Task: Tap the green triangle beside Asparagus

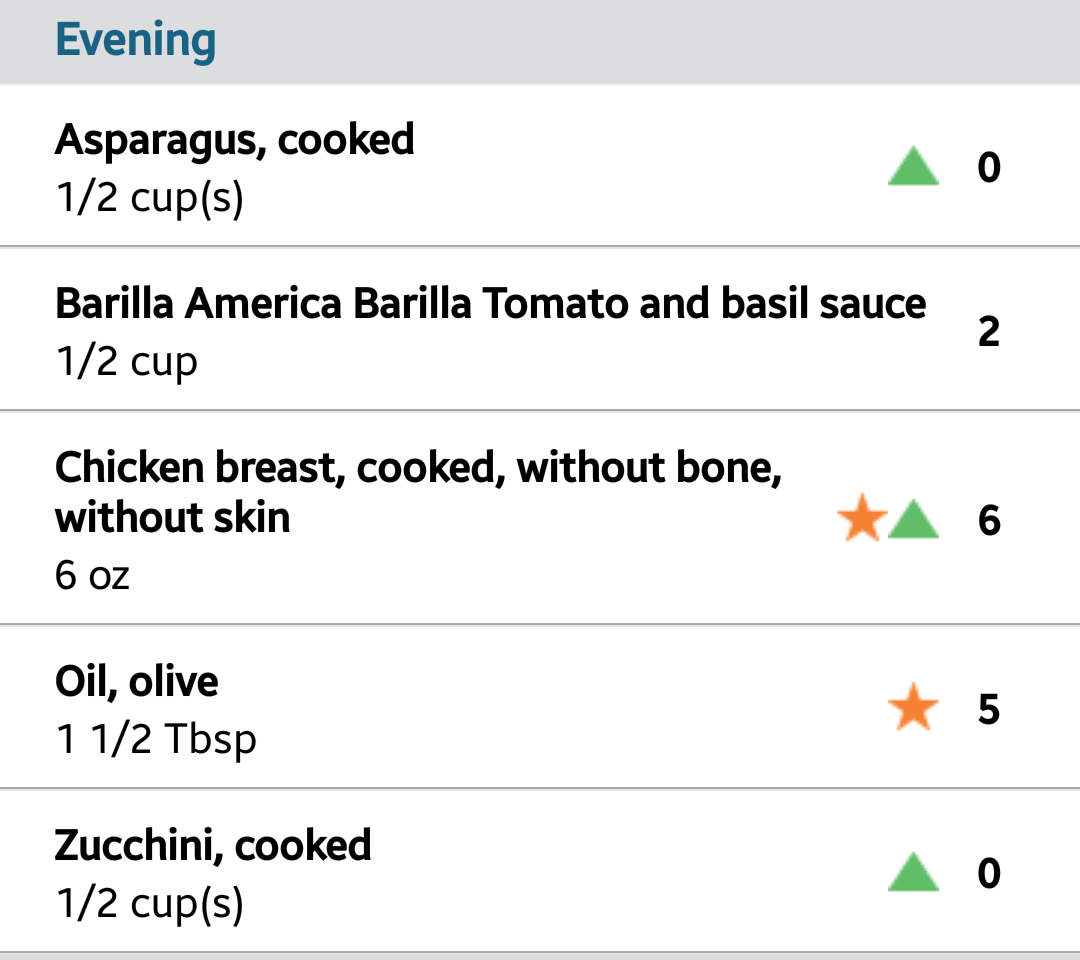Action: 913,167
